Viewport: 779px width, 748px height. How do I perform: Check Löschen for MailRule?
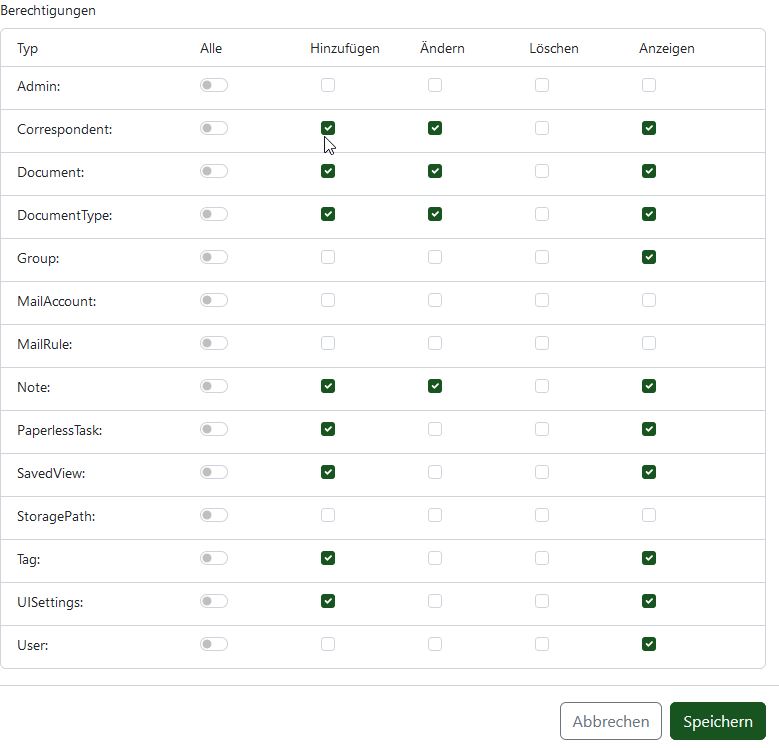(x=542, y=343)
